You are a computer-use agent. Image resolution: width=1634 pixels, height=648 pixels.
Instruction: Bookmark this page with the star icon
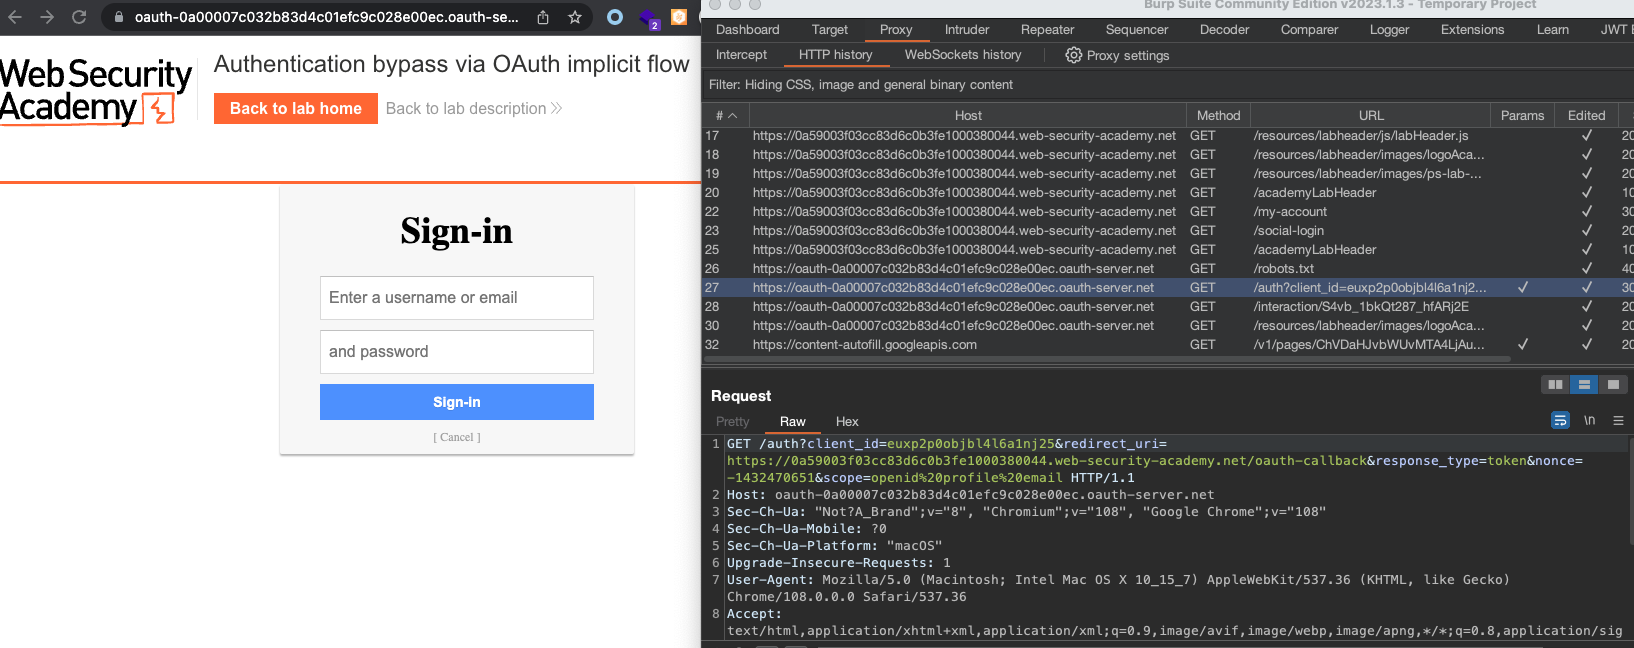pyautogui.click(x=574, y=17)
